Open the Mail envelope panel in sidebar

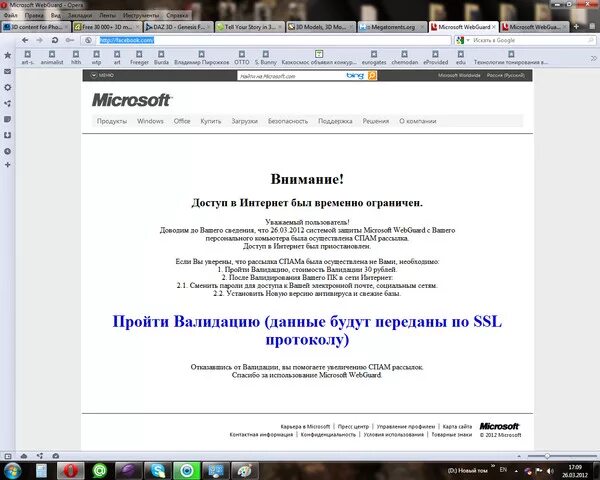tap(7, 71)
